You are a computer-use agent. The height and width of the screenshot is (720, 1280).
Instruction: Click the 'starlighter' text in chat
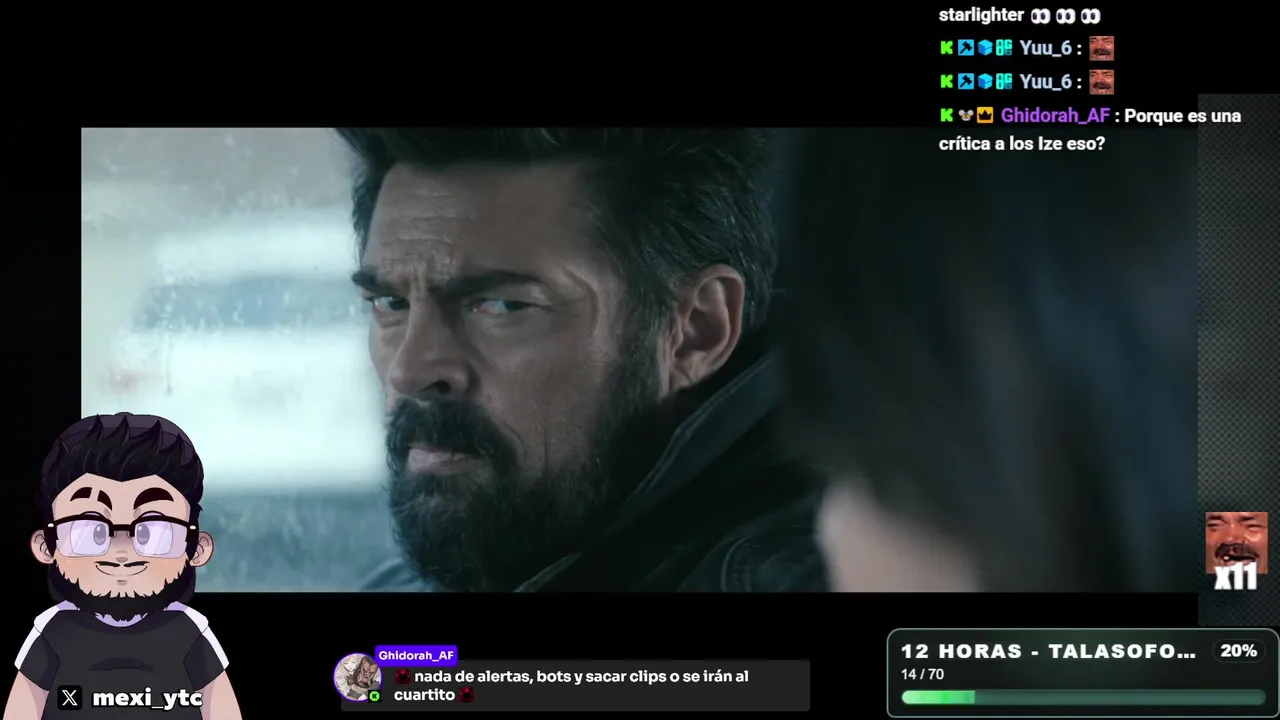point(981,15)
